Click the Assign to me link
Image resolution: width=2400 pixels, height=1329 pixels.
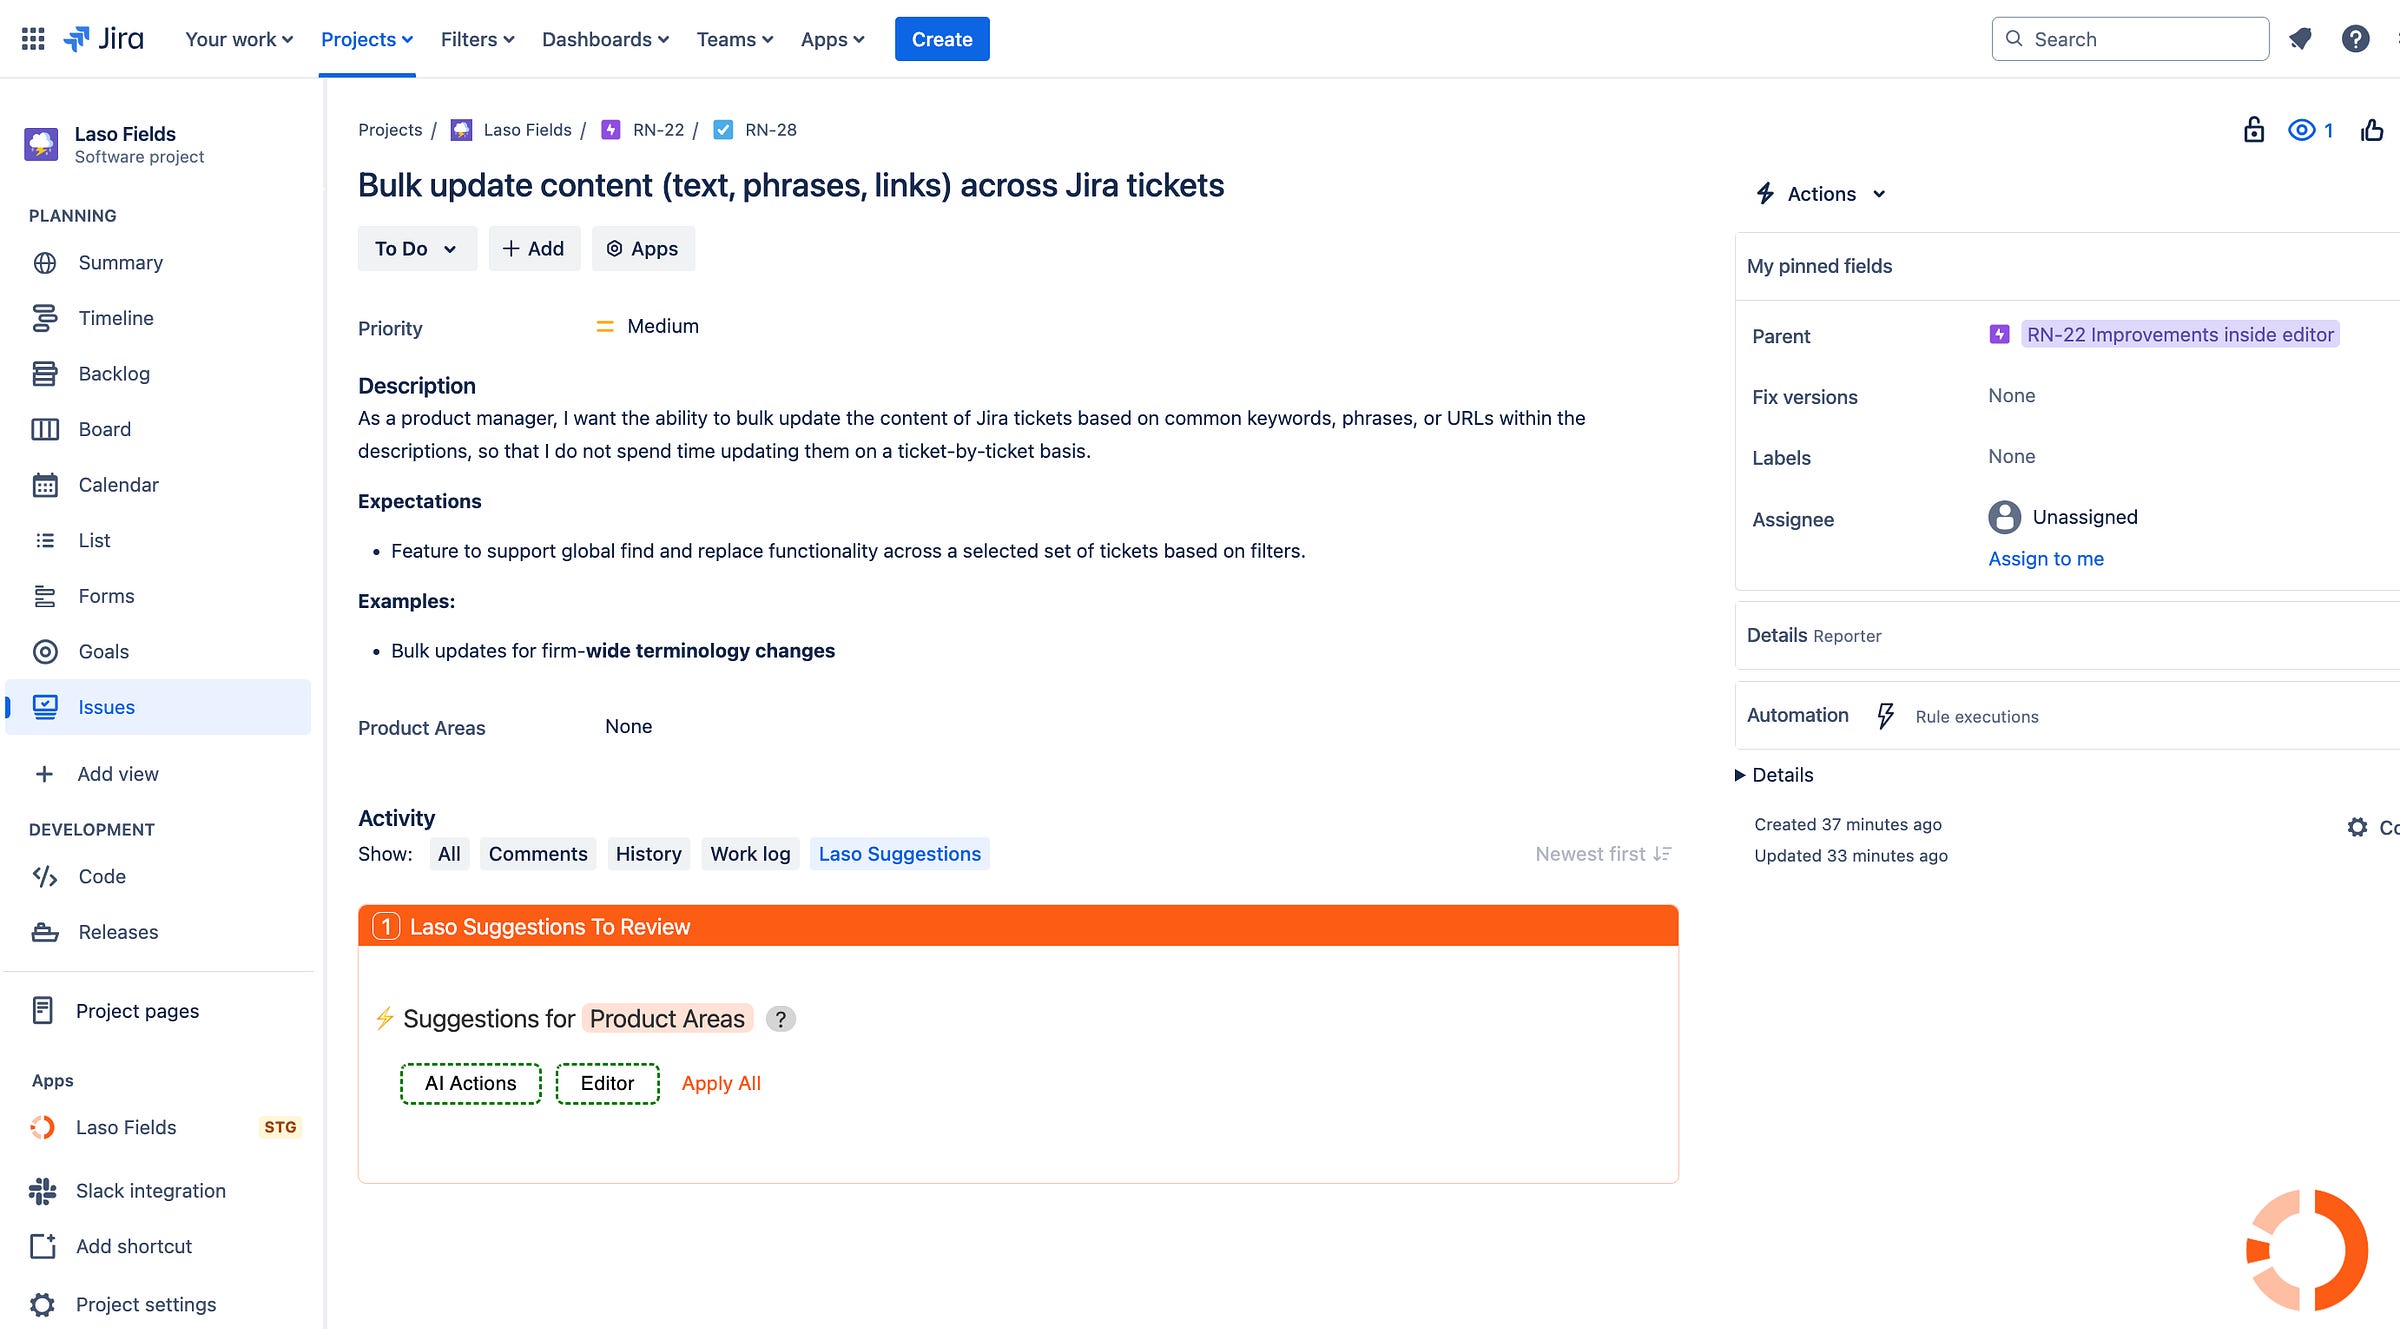point(2045,559)
